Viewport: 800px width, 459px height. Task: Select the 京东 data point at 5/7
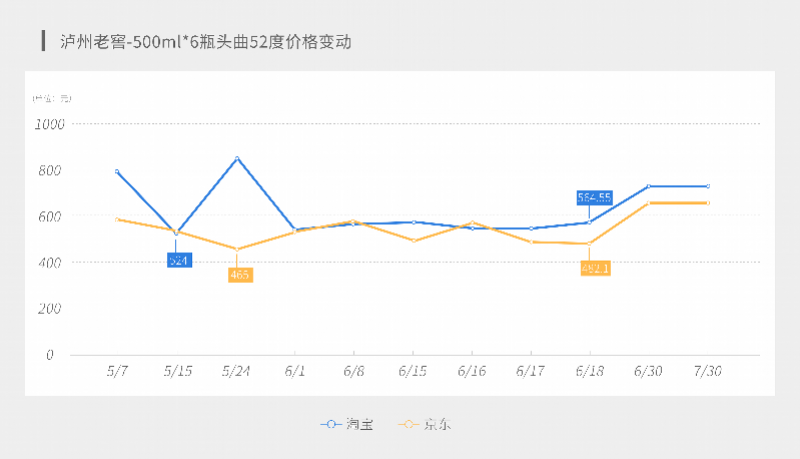(117, 220)
